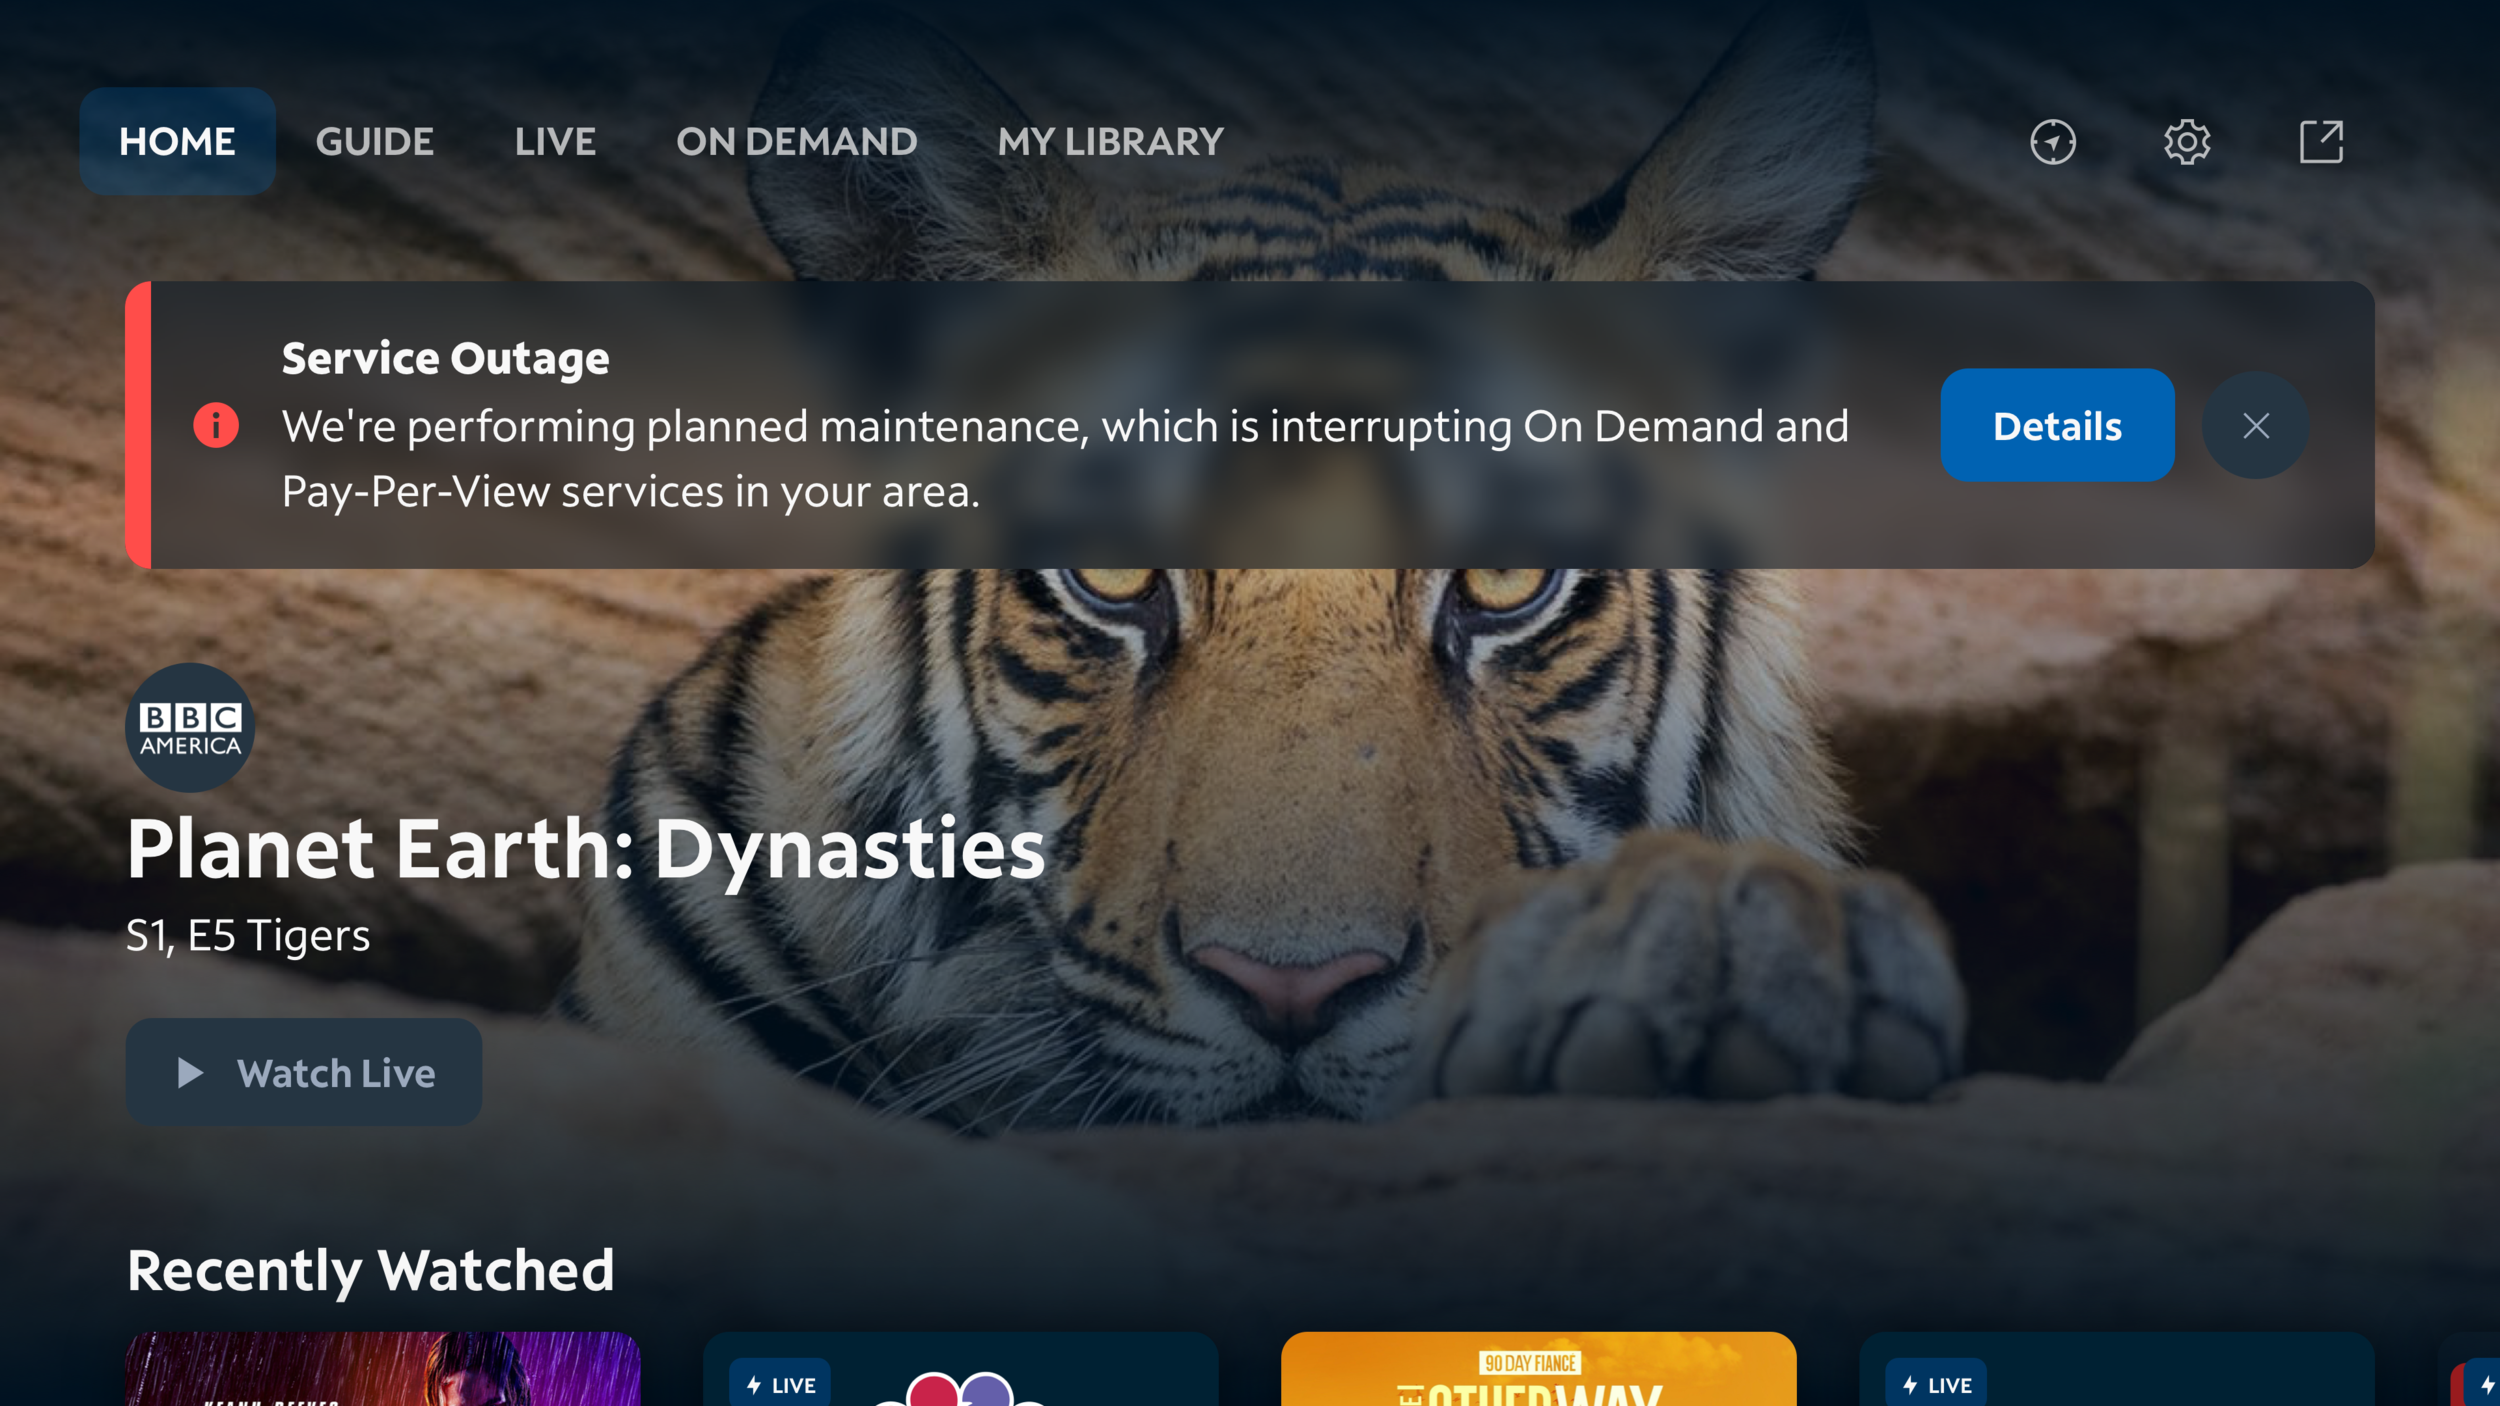
Task: Click the NBC peacock logo
Action: click(x=960, y=1390)
